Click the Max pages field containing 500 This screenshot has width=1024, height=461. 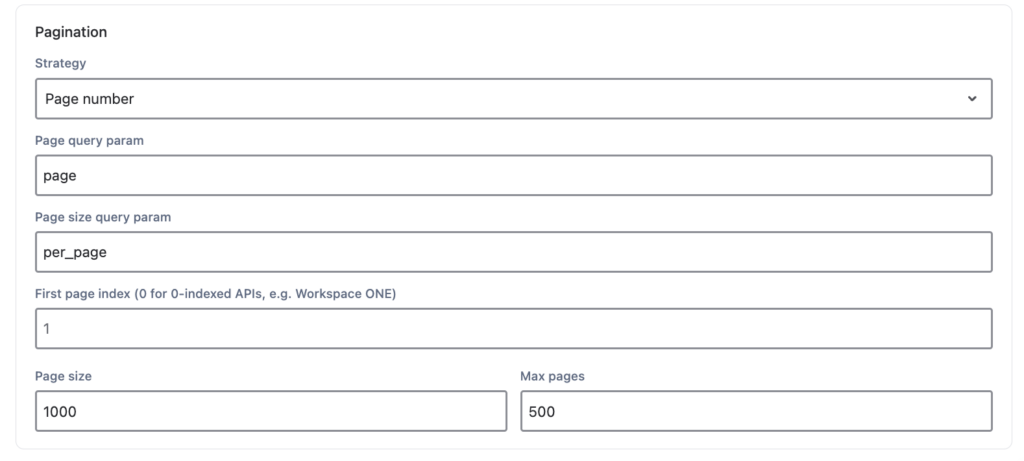pyautogui.click(x=756, y=411)
